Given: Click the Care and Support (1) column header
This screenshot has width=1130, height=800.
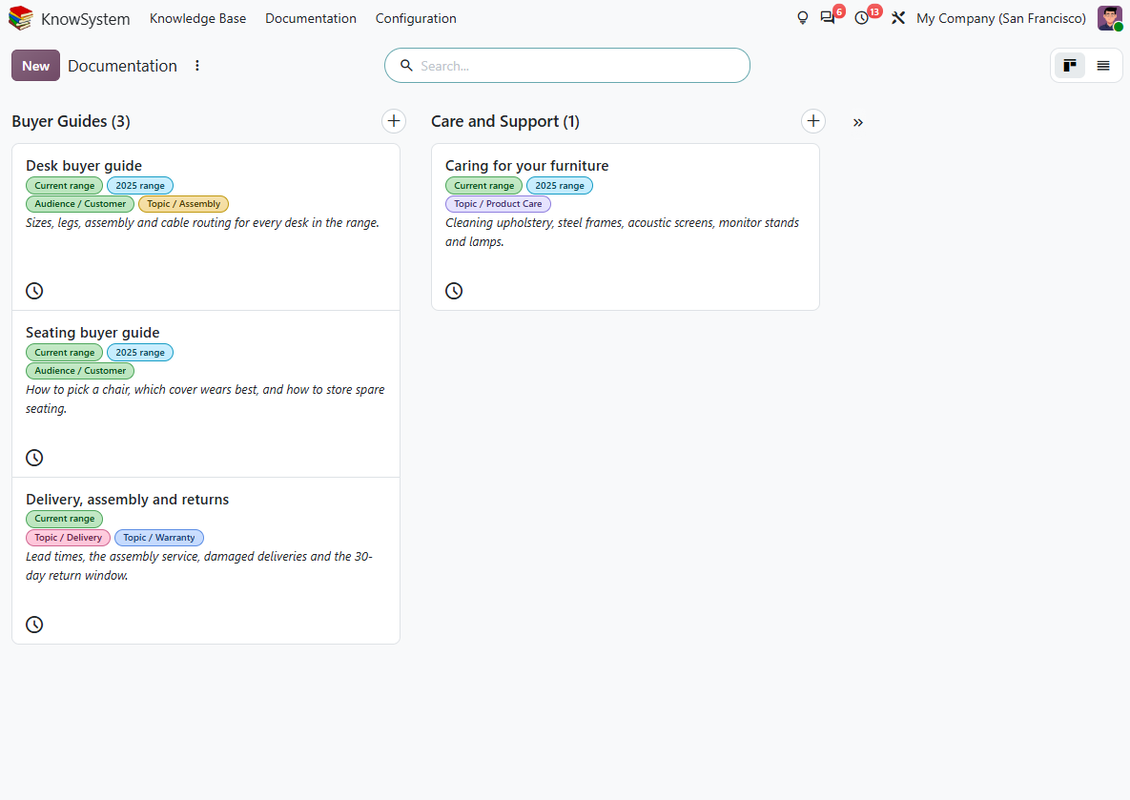Looking at the screenshot, I should coord(504,121).
